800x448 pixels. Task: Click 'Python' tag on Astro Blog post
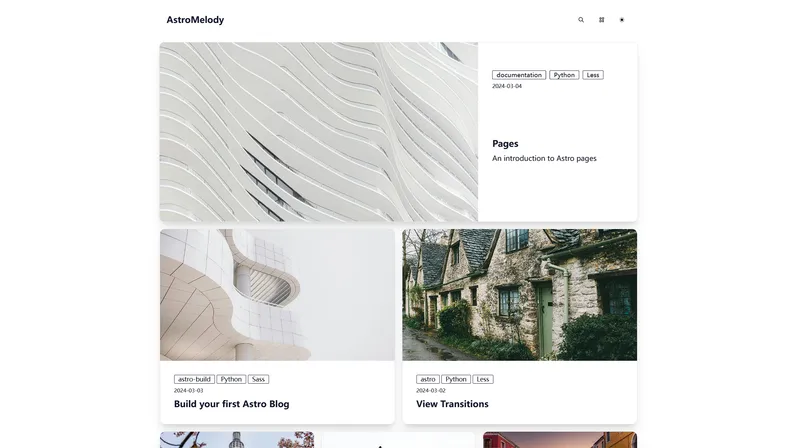click(231, 379)
